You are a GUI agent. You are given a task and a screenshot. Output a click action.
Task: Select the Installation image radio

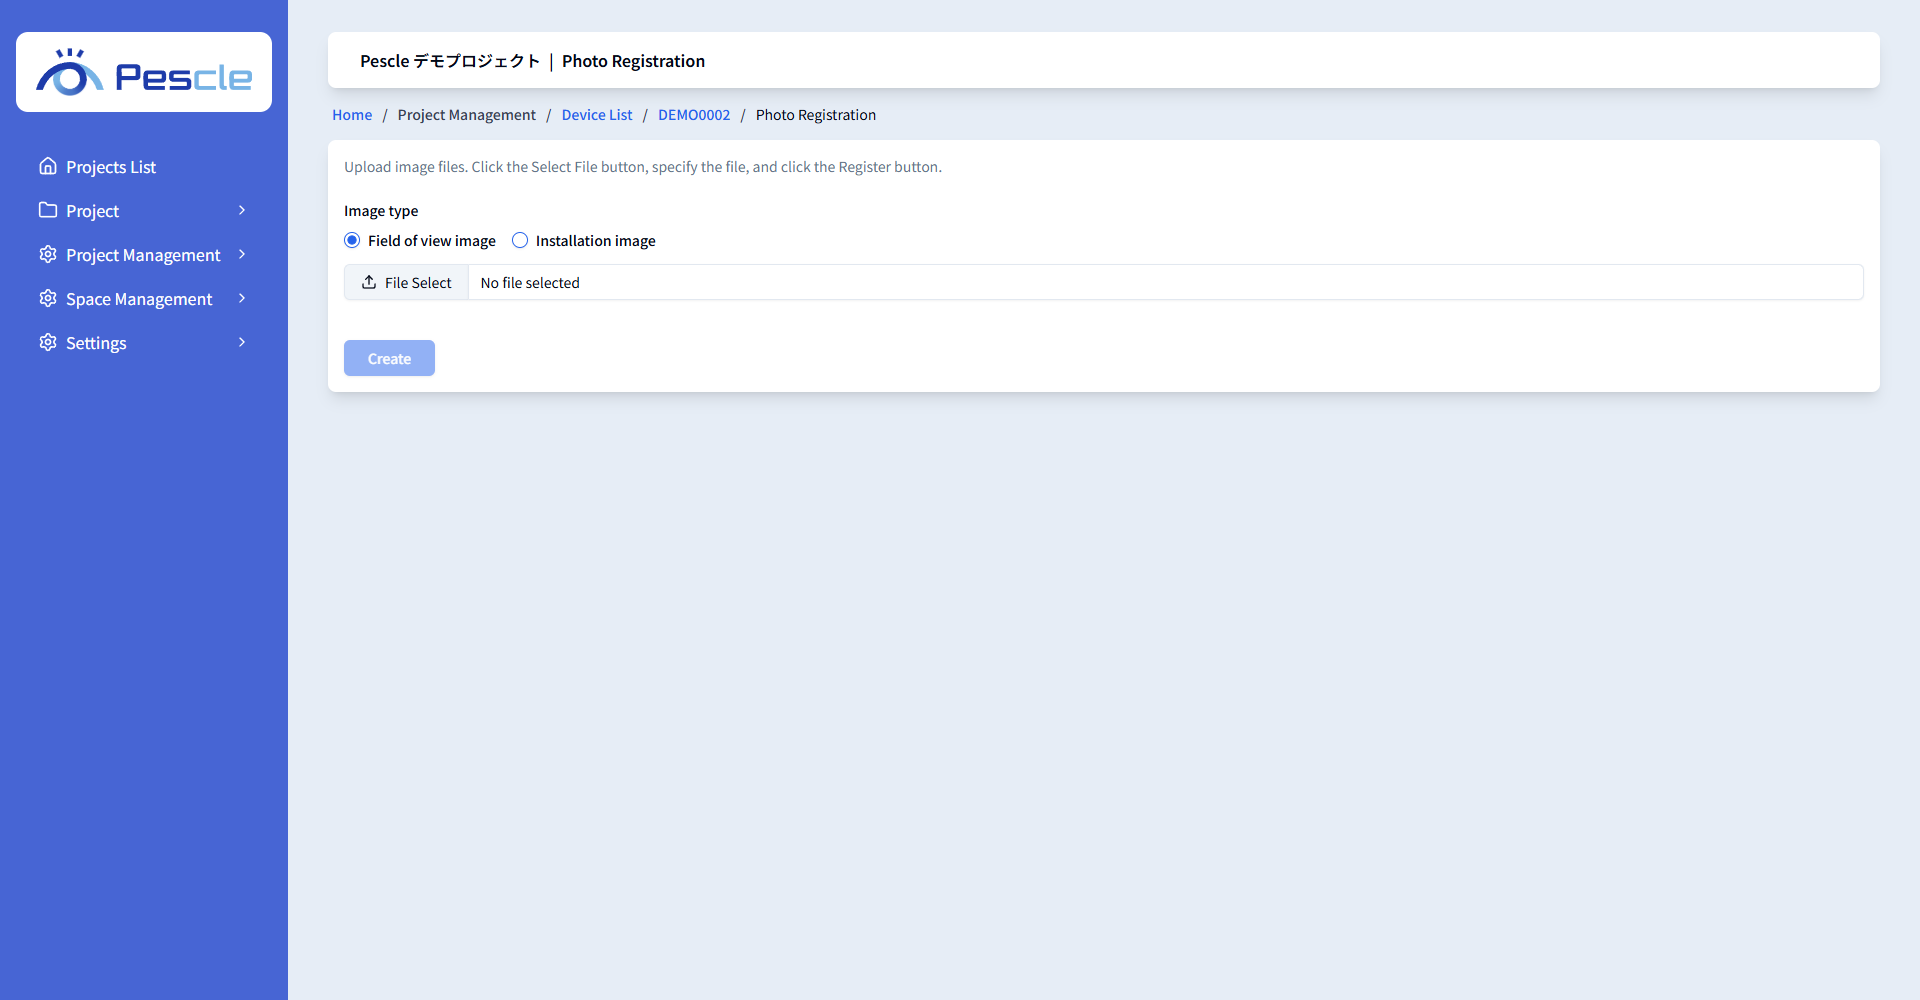(x=520, y=240)
